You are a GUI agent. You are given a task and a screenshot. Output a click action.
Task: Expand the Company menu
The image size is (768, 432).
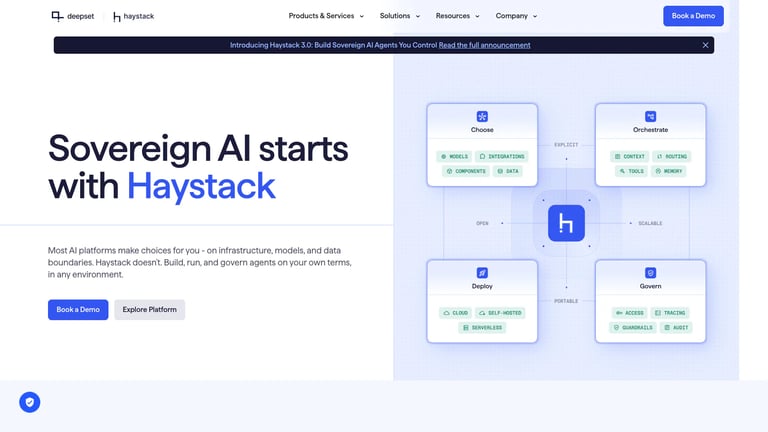tap(516, 16)
